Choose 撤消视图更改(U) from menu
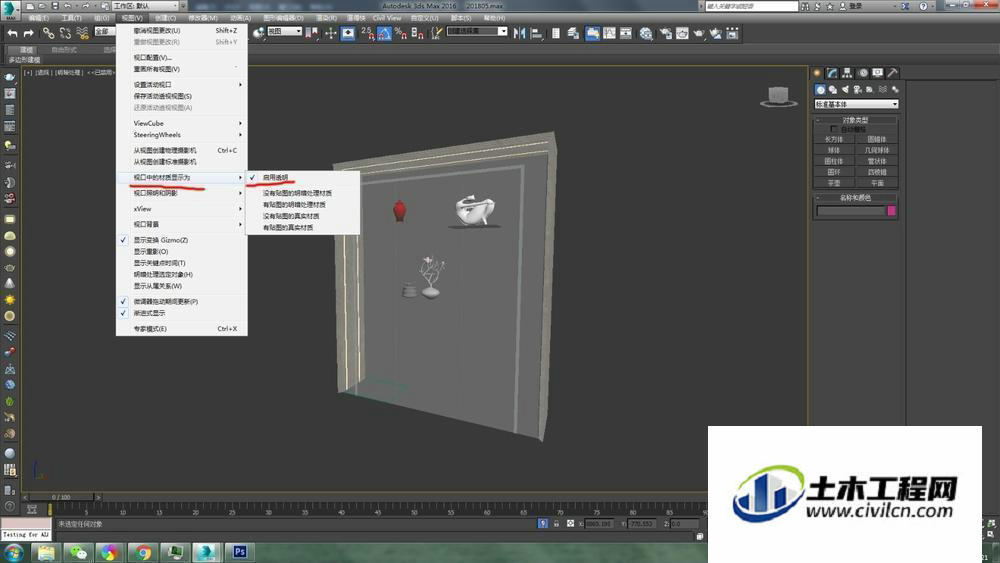 (x=182, y=31)
